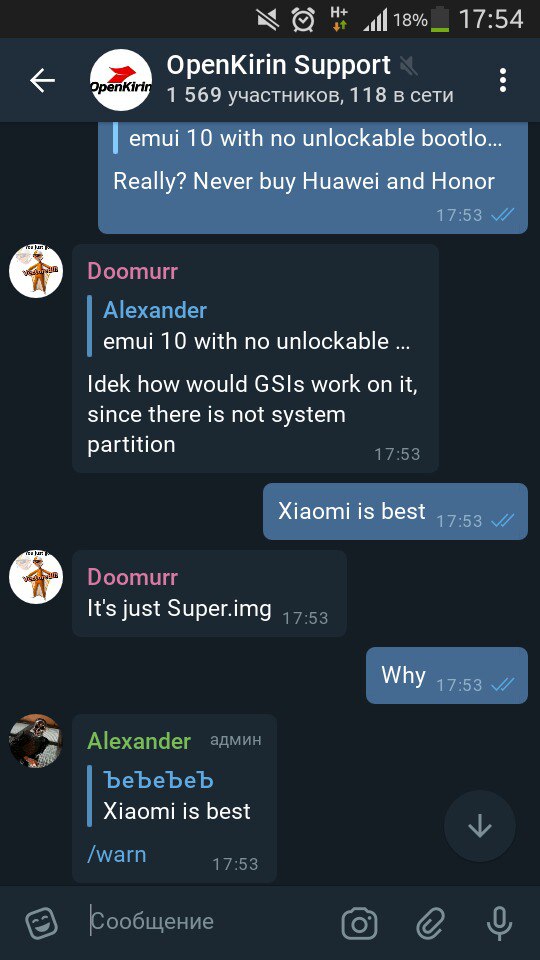Screen dimensions: 540x960
Task: Select the sent 'Why' message bubble
Action: [447, 675]
